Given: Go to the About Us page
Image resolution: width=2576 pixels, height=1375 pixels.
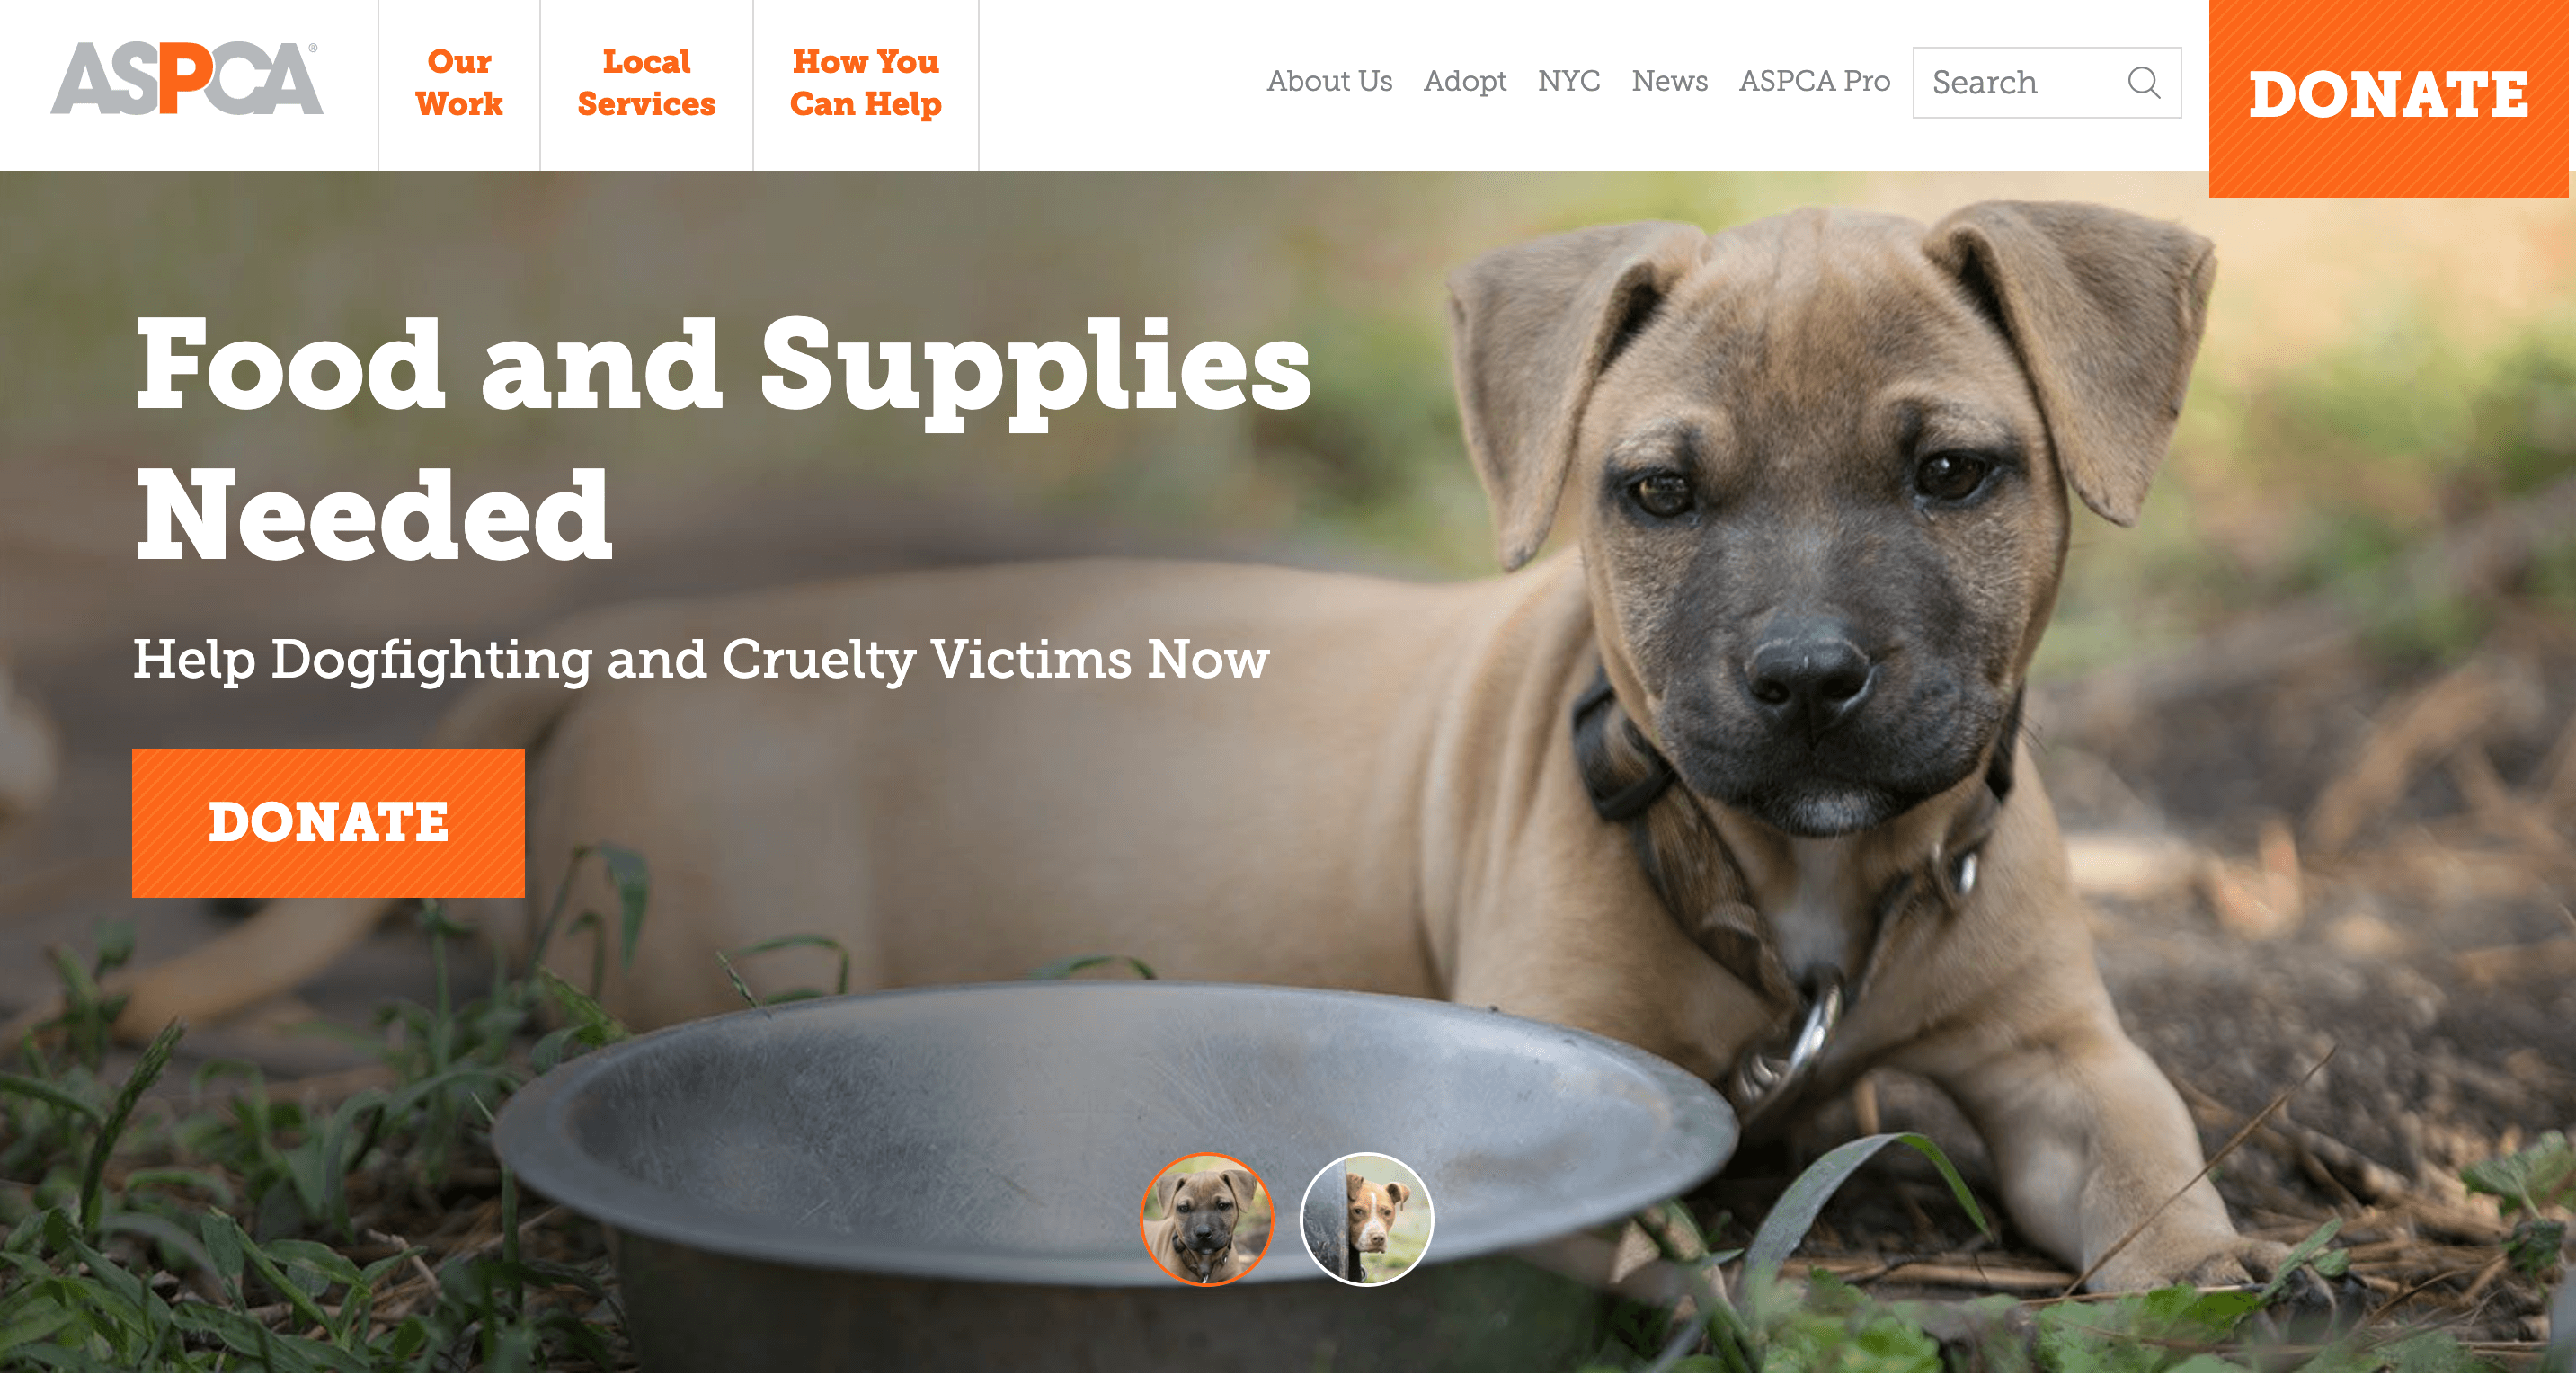Looking at the screenshot, I should click(1329, 81).
